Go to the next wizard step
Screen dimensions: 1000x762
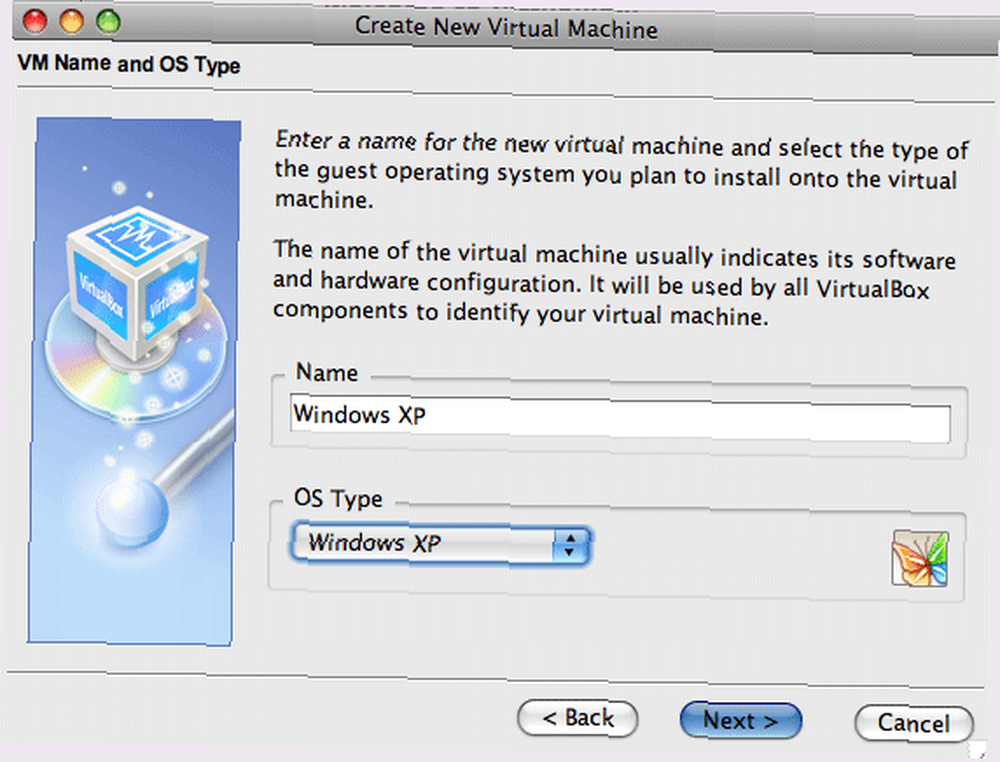pos(740,721)
